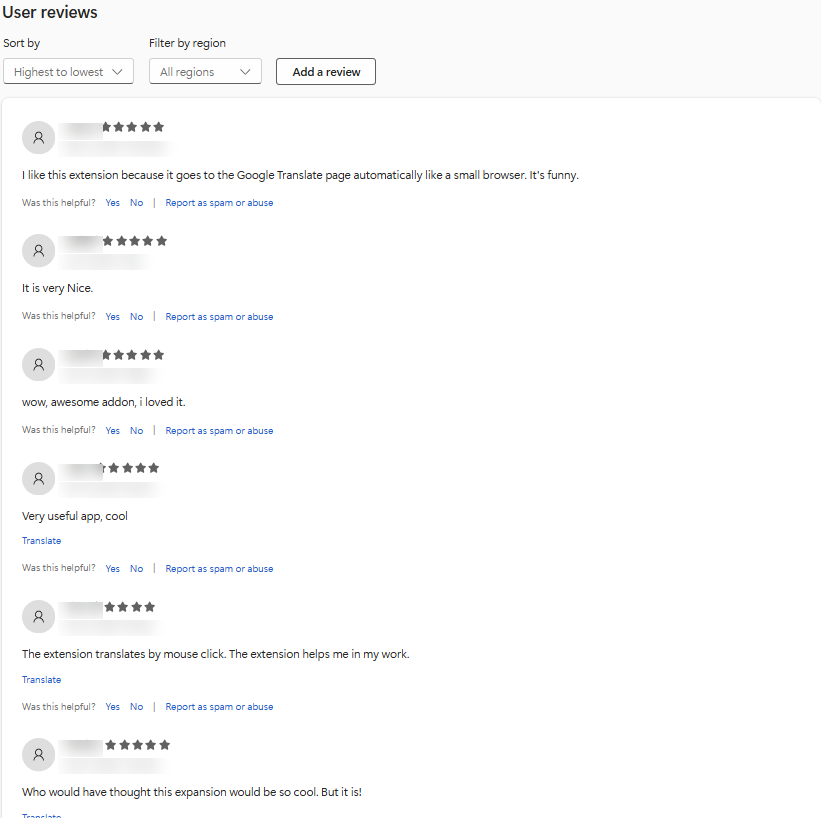Click review text about Google Translate page

click(x=300, y=175)
